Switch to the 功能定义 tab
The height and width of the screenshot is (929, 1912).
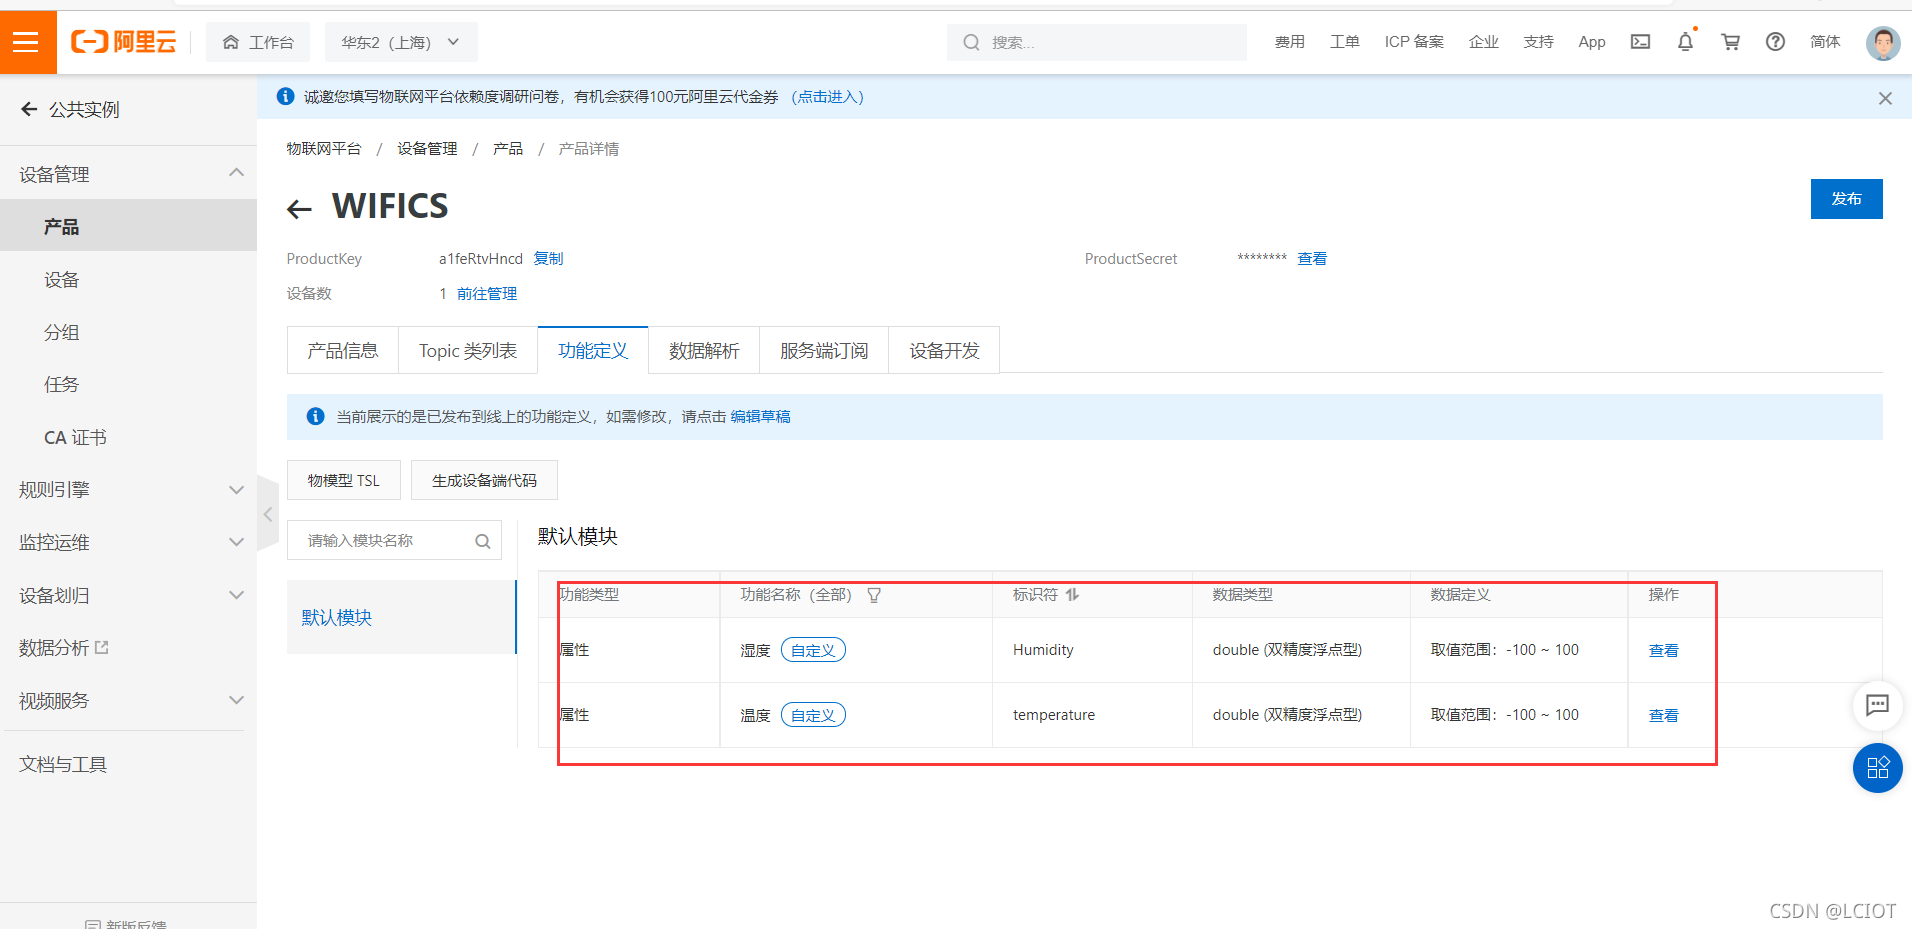click(x=593, y=350)
